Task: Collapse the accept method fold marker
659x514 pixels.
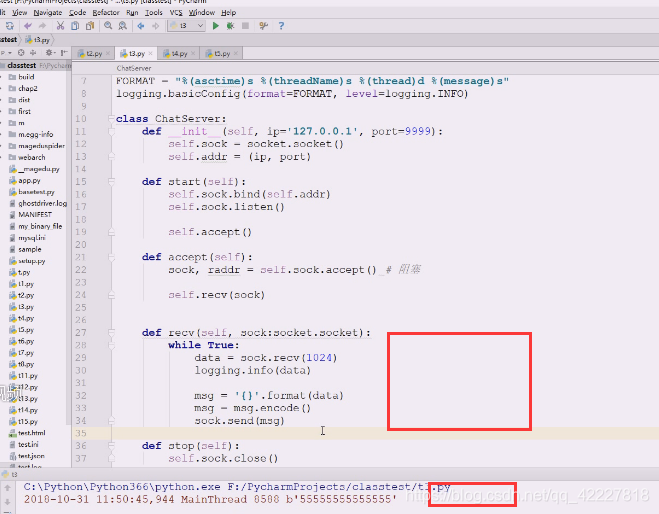Action: click(111, 257)
